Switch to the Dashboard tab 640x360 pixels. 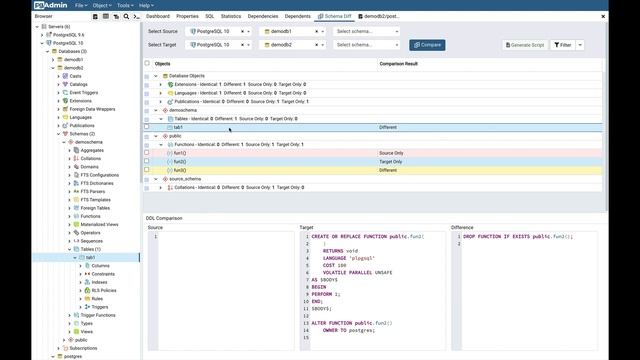158,16
